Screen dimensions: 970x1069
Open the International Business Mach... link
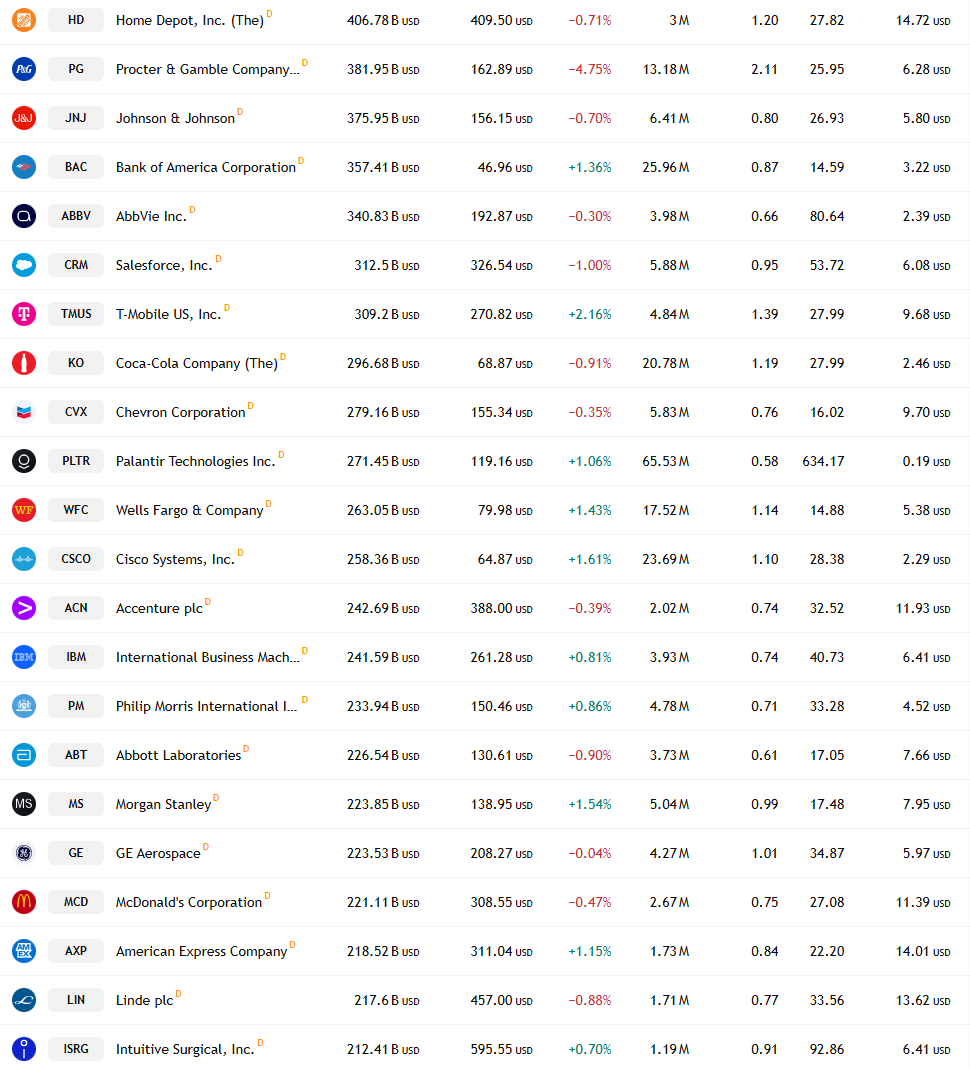[x=208, y=658]
